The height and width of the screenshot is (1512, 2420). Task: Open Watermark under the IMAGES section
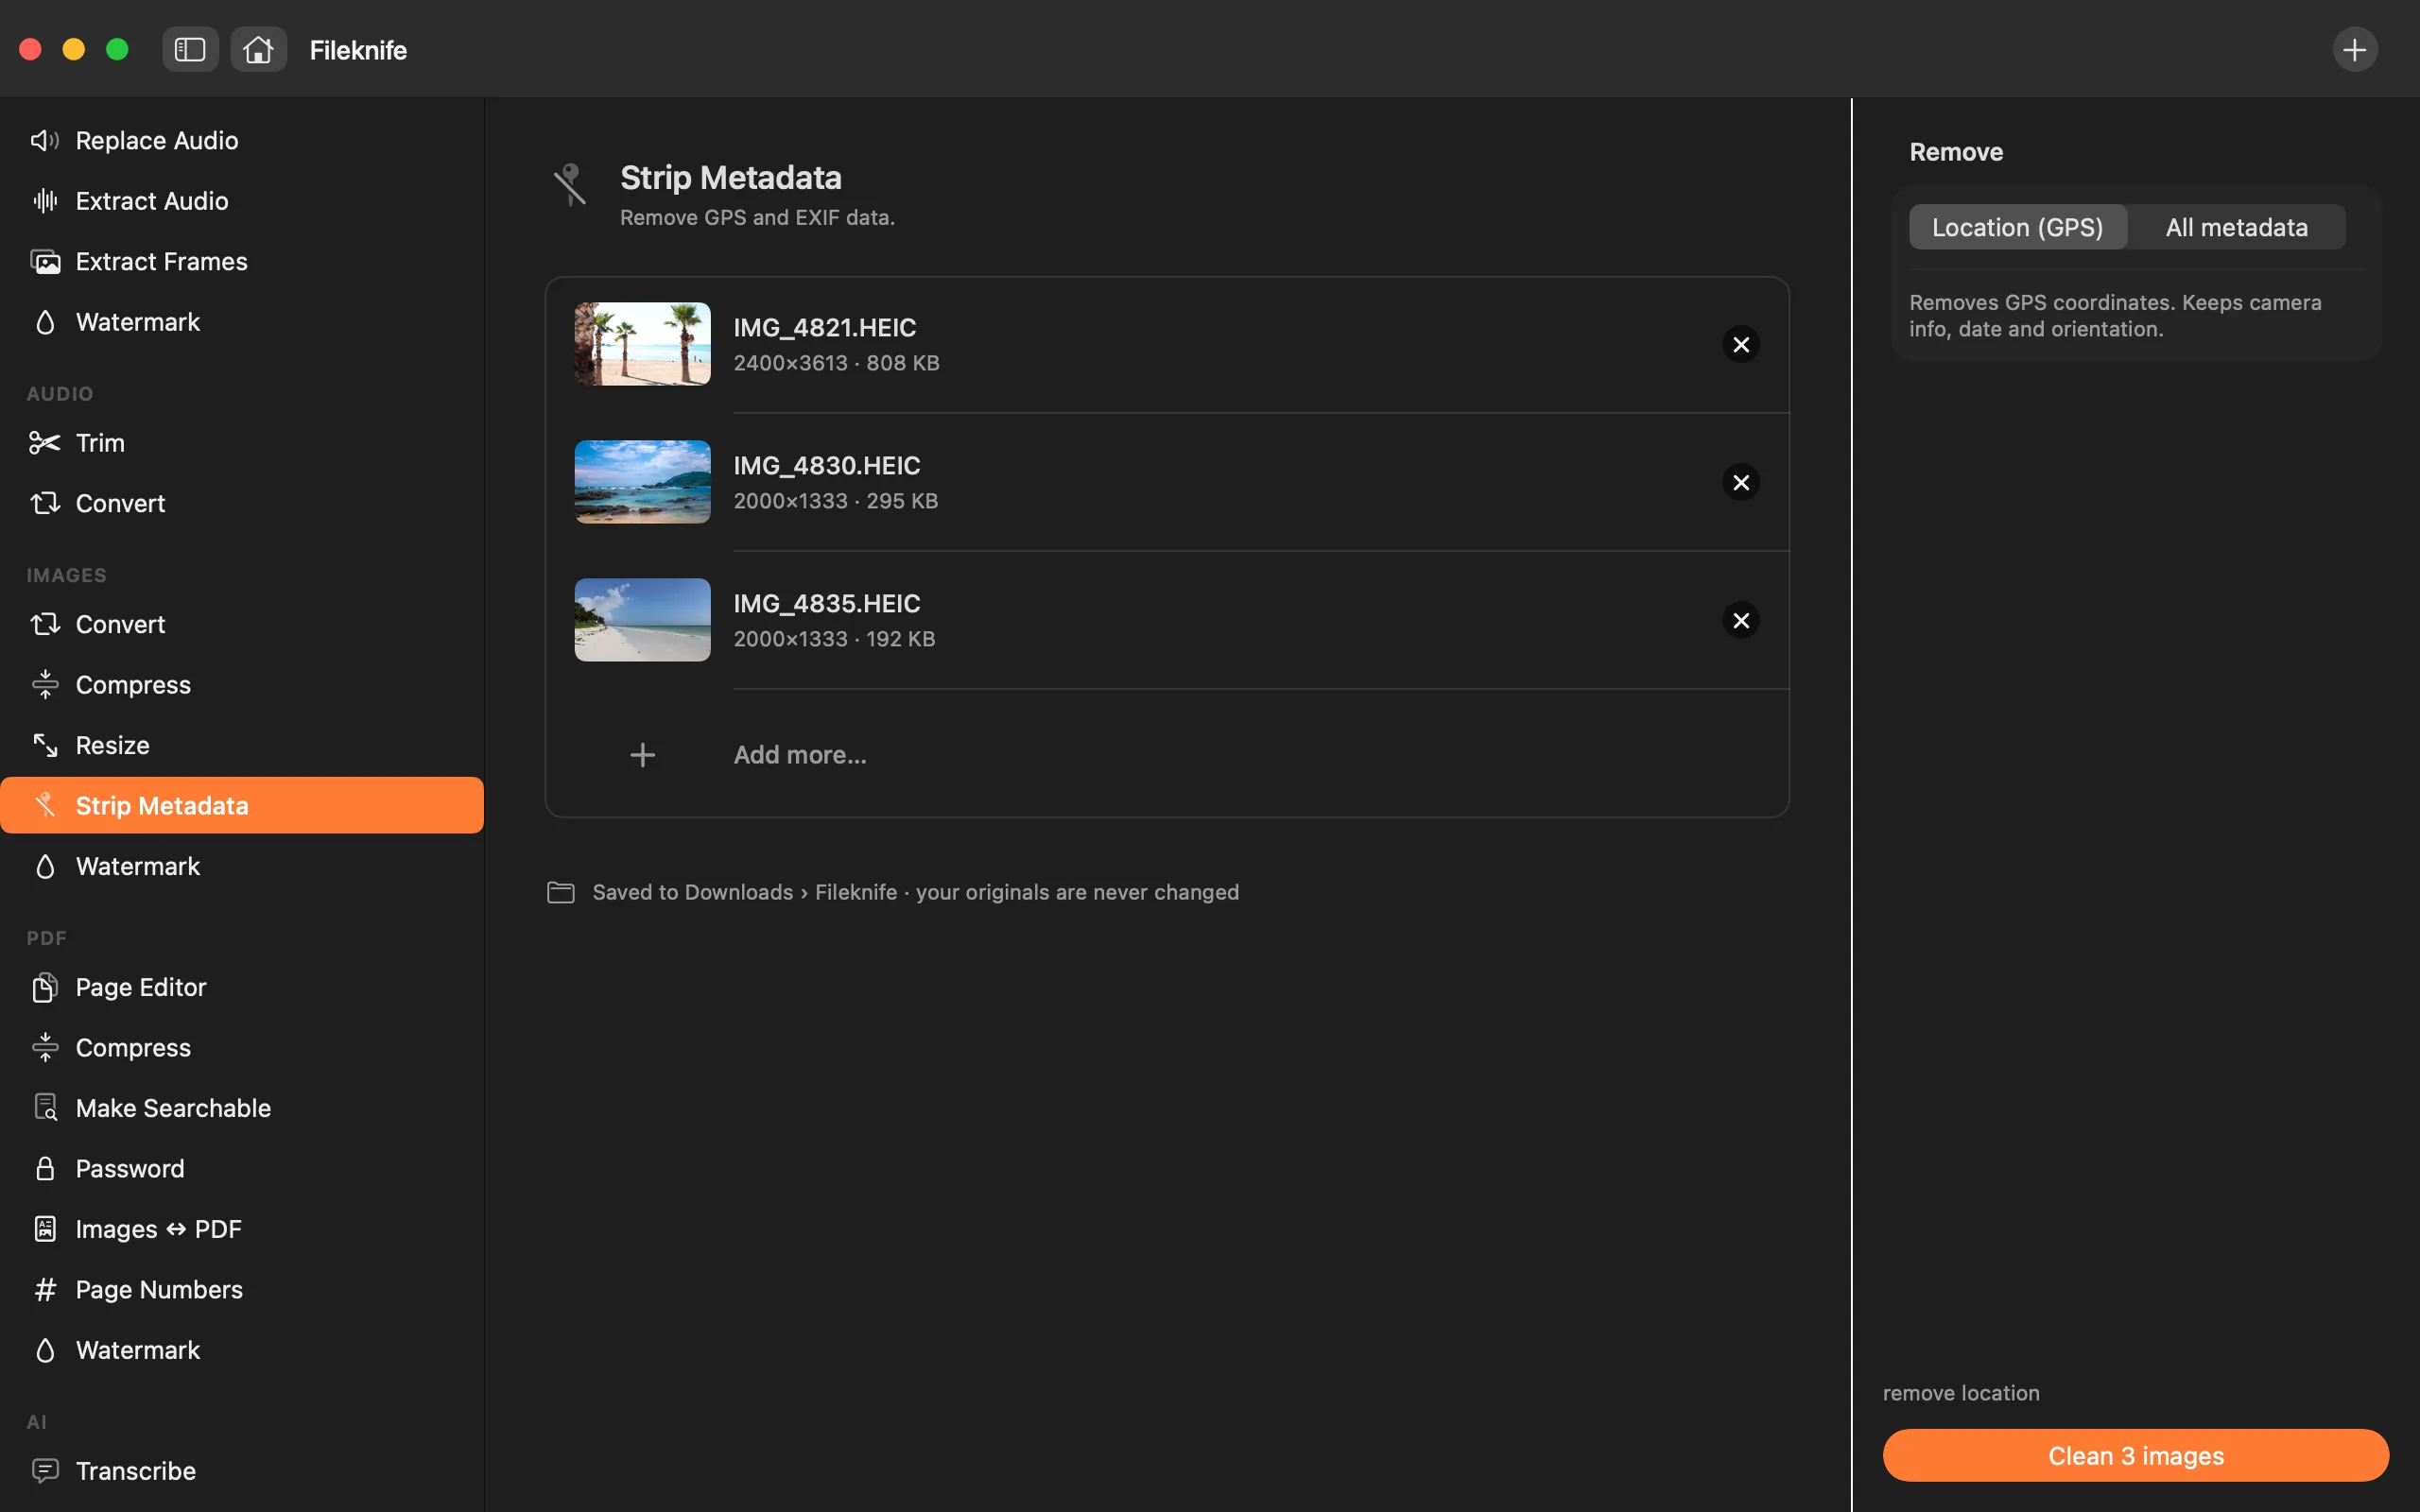pos(242,866)
